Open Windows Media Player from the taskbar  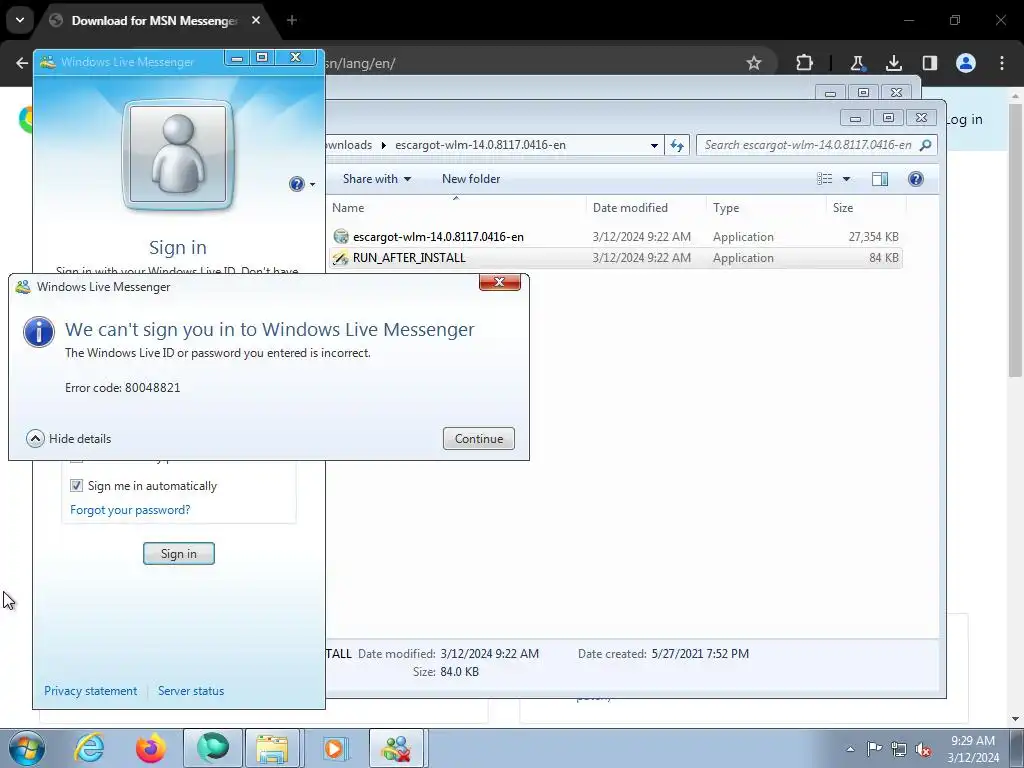(x=335, y=748)
